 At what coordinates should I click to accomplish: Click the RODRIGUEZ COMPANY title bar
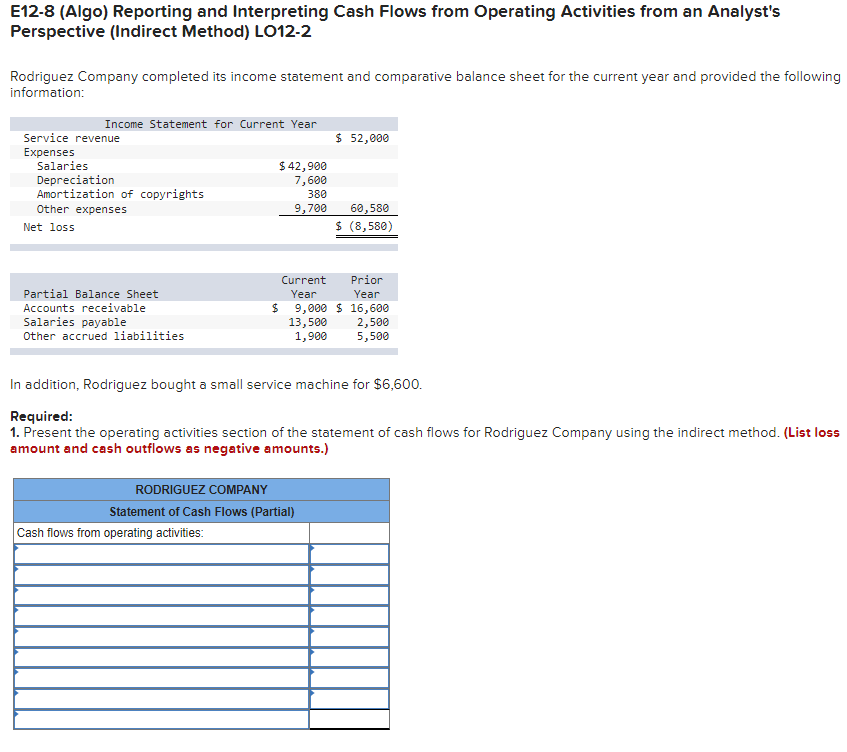pos(200,489)
